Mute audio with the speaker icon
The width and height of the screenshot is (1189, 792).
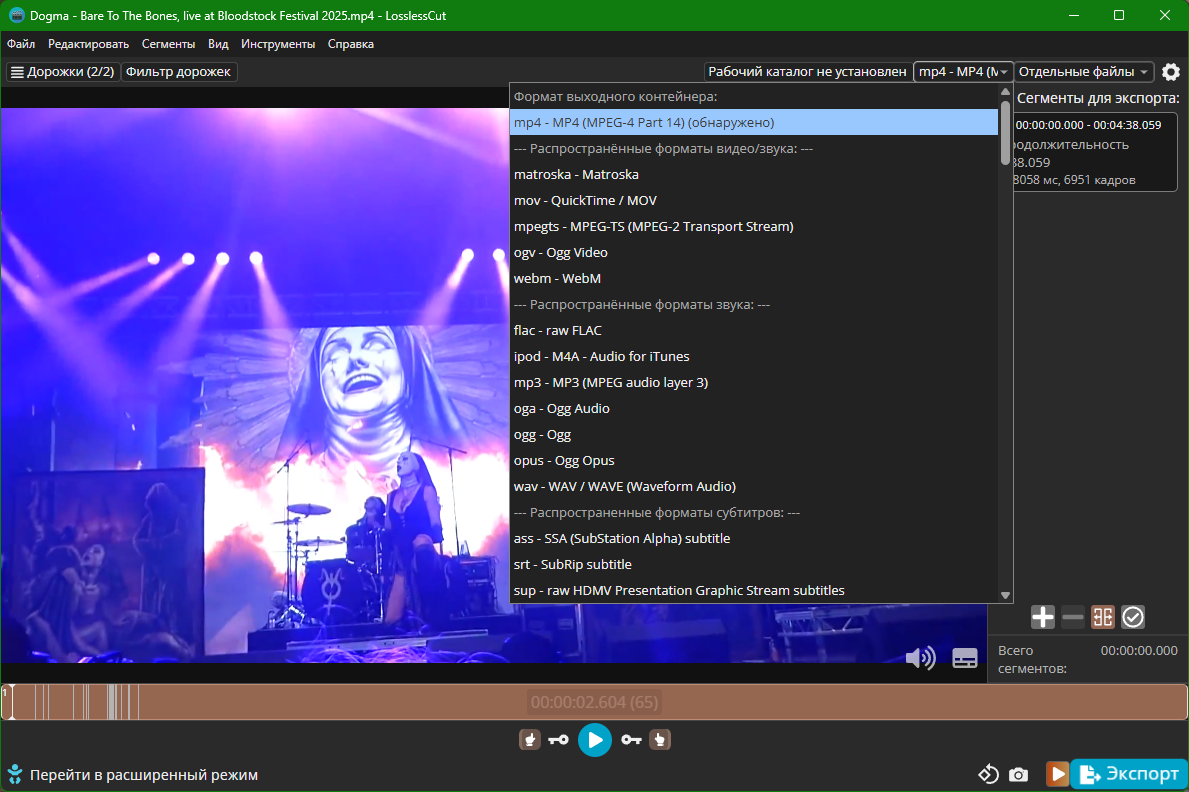click(921, 658)
